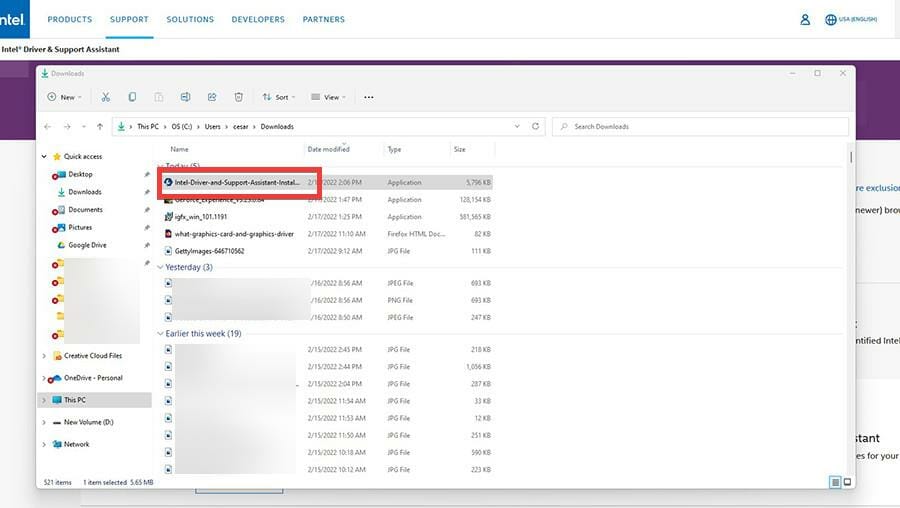
Task: Switch to large thumbnails view icon
Action: coord(847,482)
